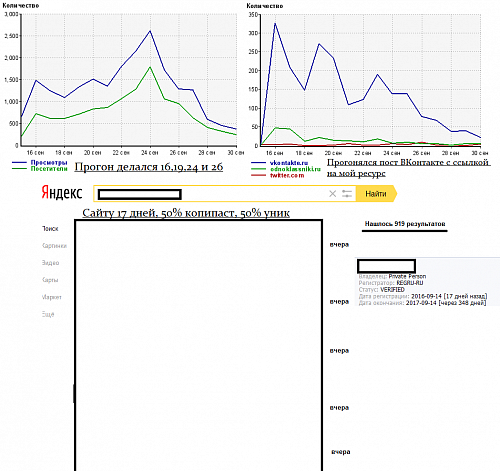The height and width of the screenshot is (471, 500).
Task: Clear the search query with X icon
Action: [x=332, y=194]
